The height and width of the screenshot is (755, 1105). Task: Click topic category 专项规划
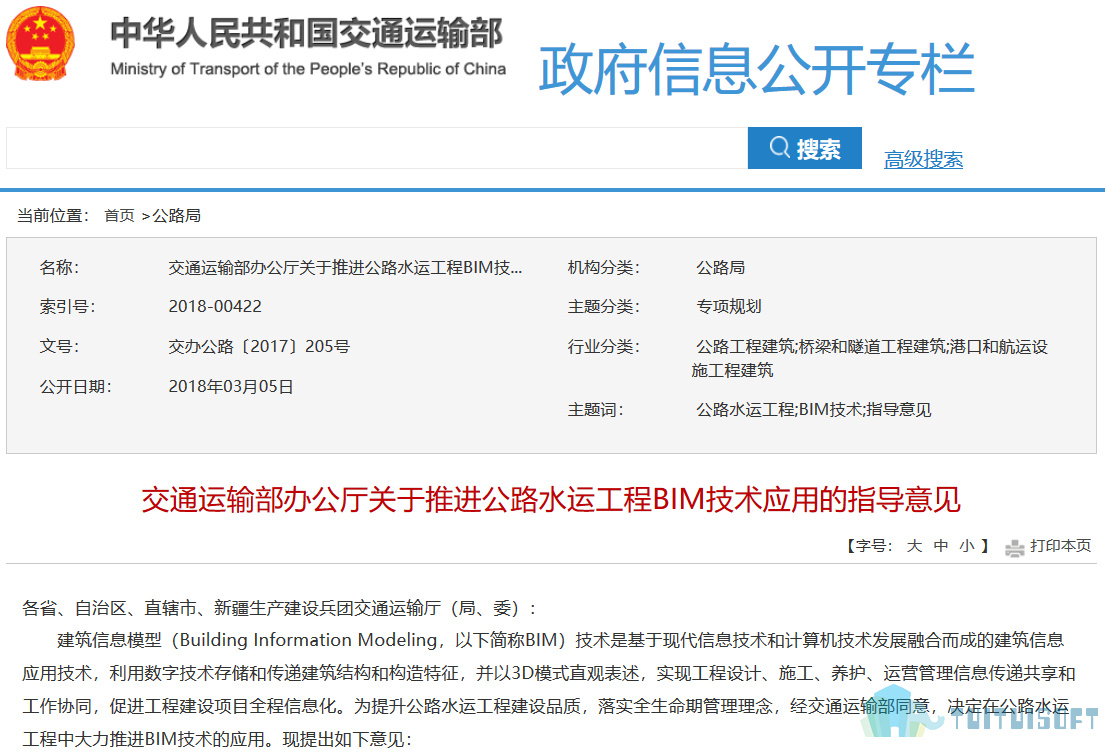[x=729, y=307]
